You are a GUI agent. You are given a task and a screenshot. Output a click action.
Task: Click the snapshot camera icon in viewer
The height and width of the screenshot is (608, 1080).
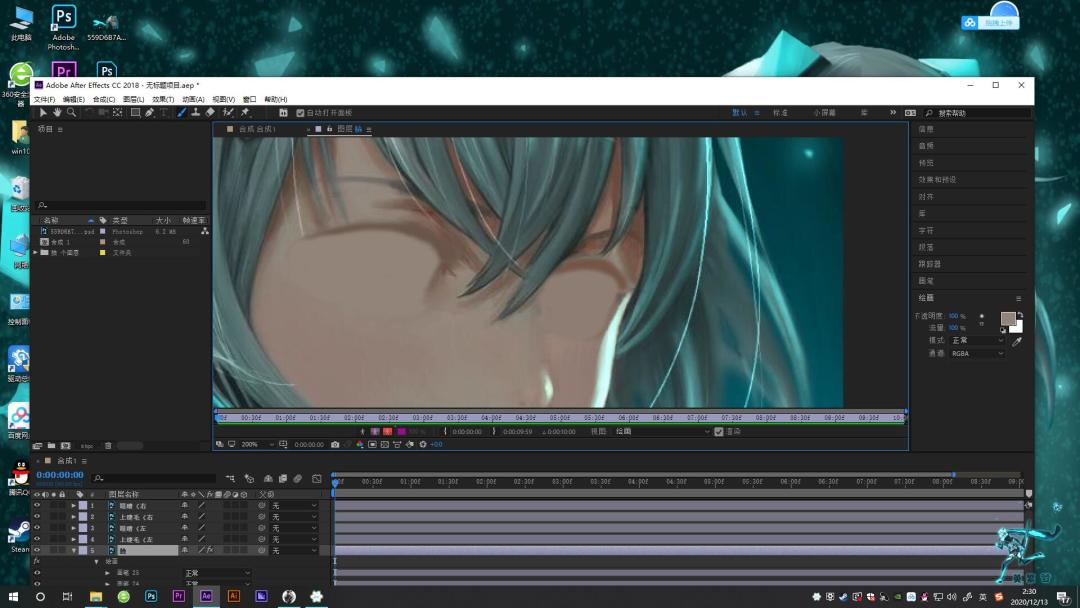pyautogui.click(x=335, y=445)
